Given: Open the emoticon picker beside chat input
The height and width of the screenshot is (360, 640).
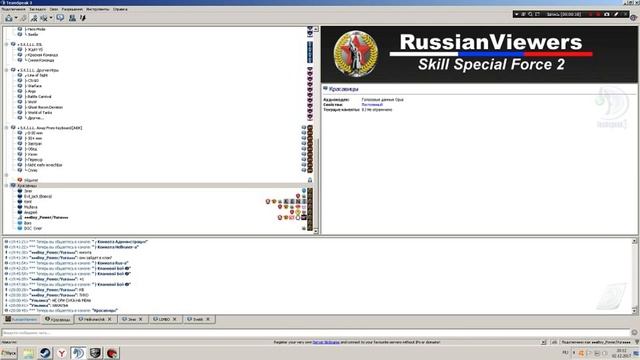Looking at the screenshot, I should 635,333.
